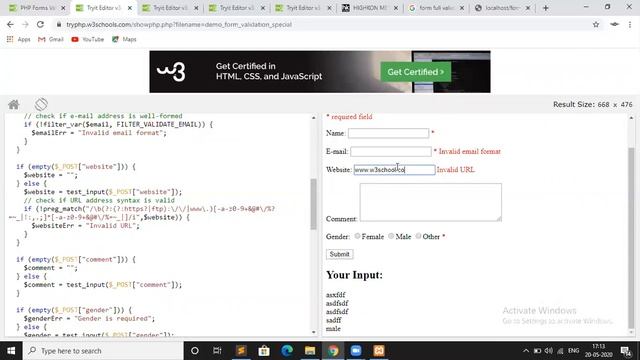Click the ENG language indicator
The image size is (640, 360).
[573, 351]
